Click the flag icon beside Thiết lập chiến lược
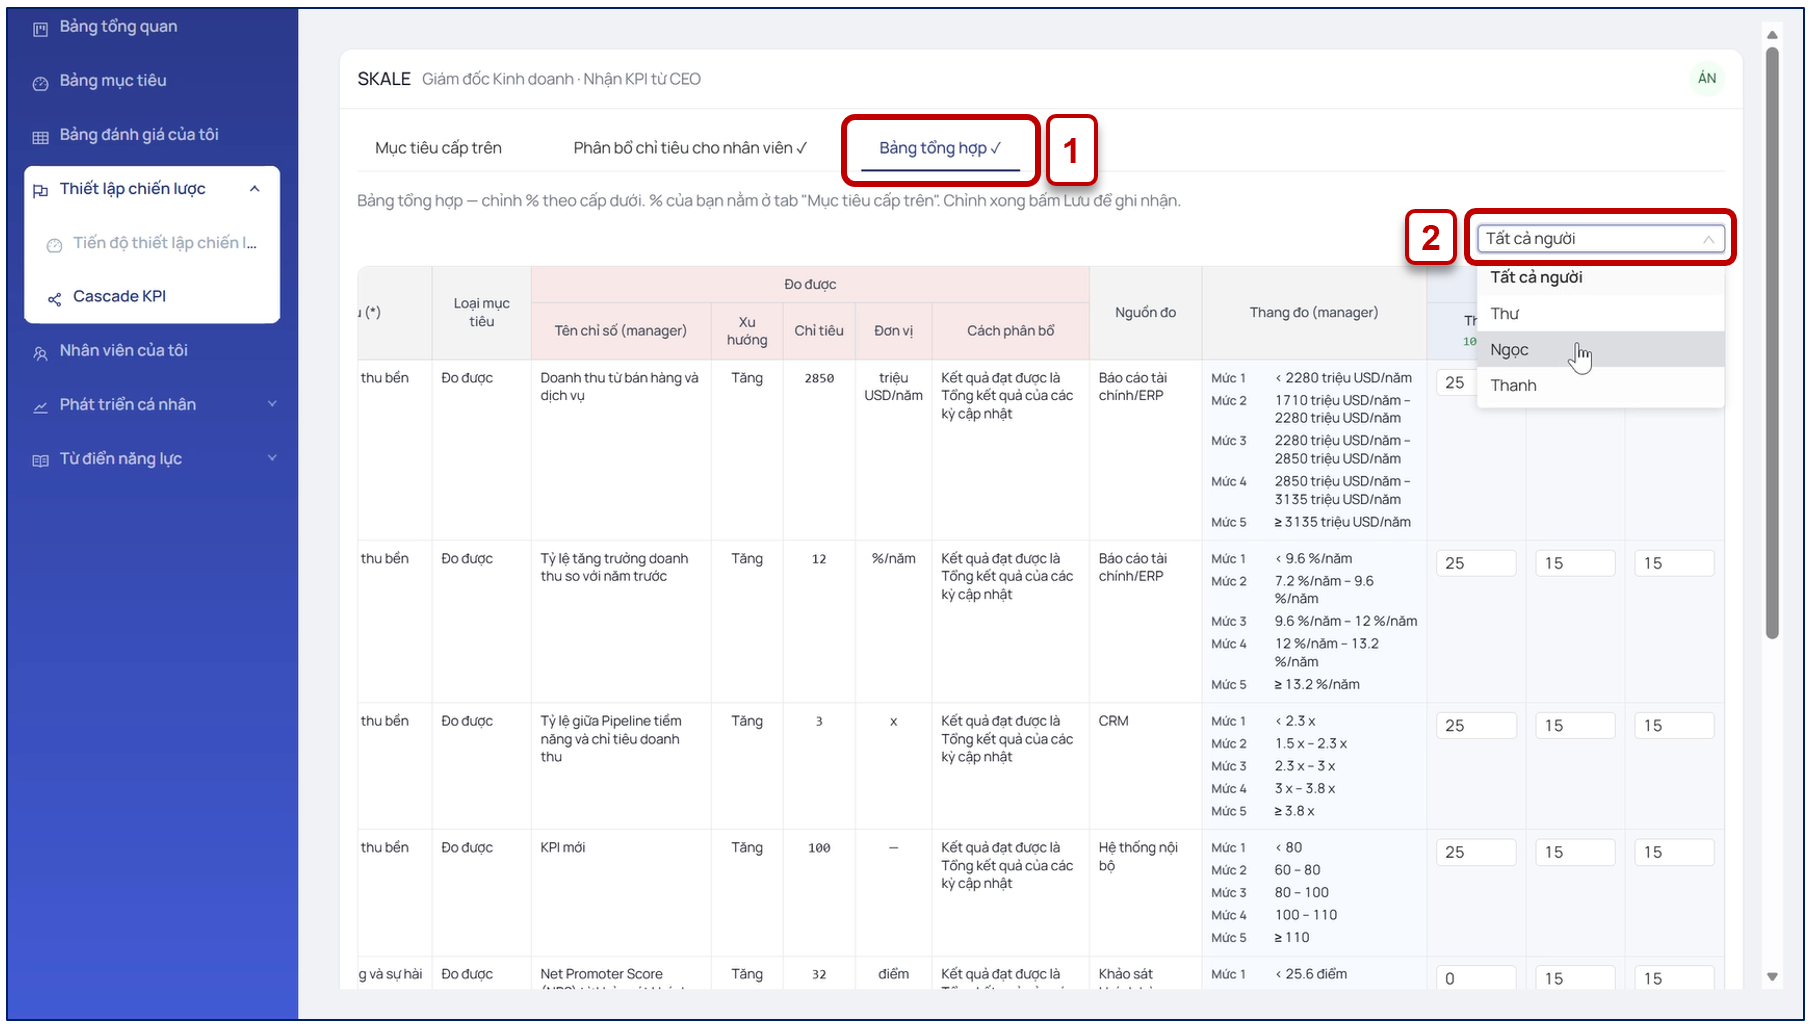The image size is (1812, 1024). [40, 191]
